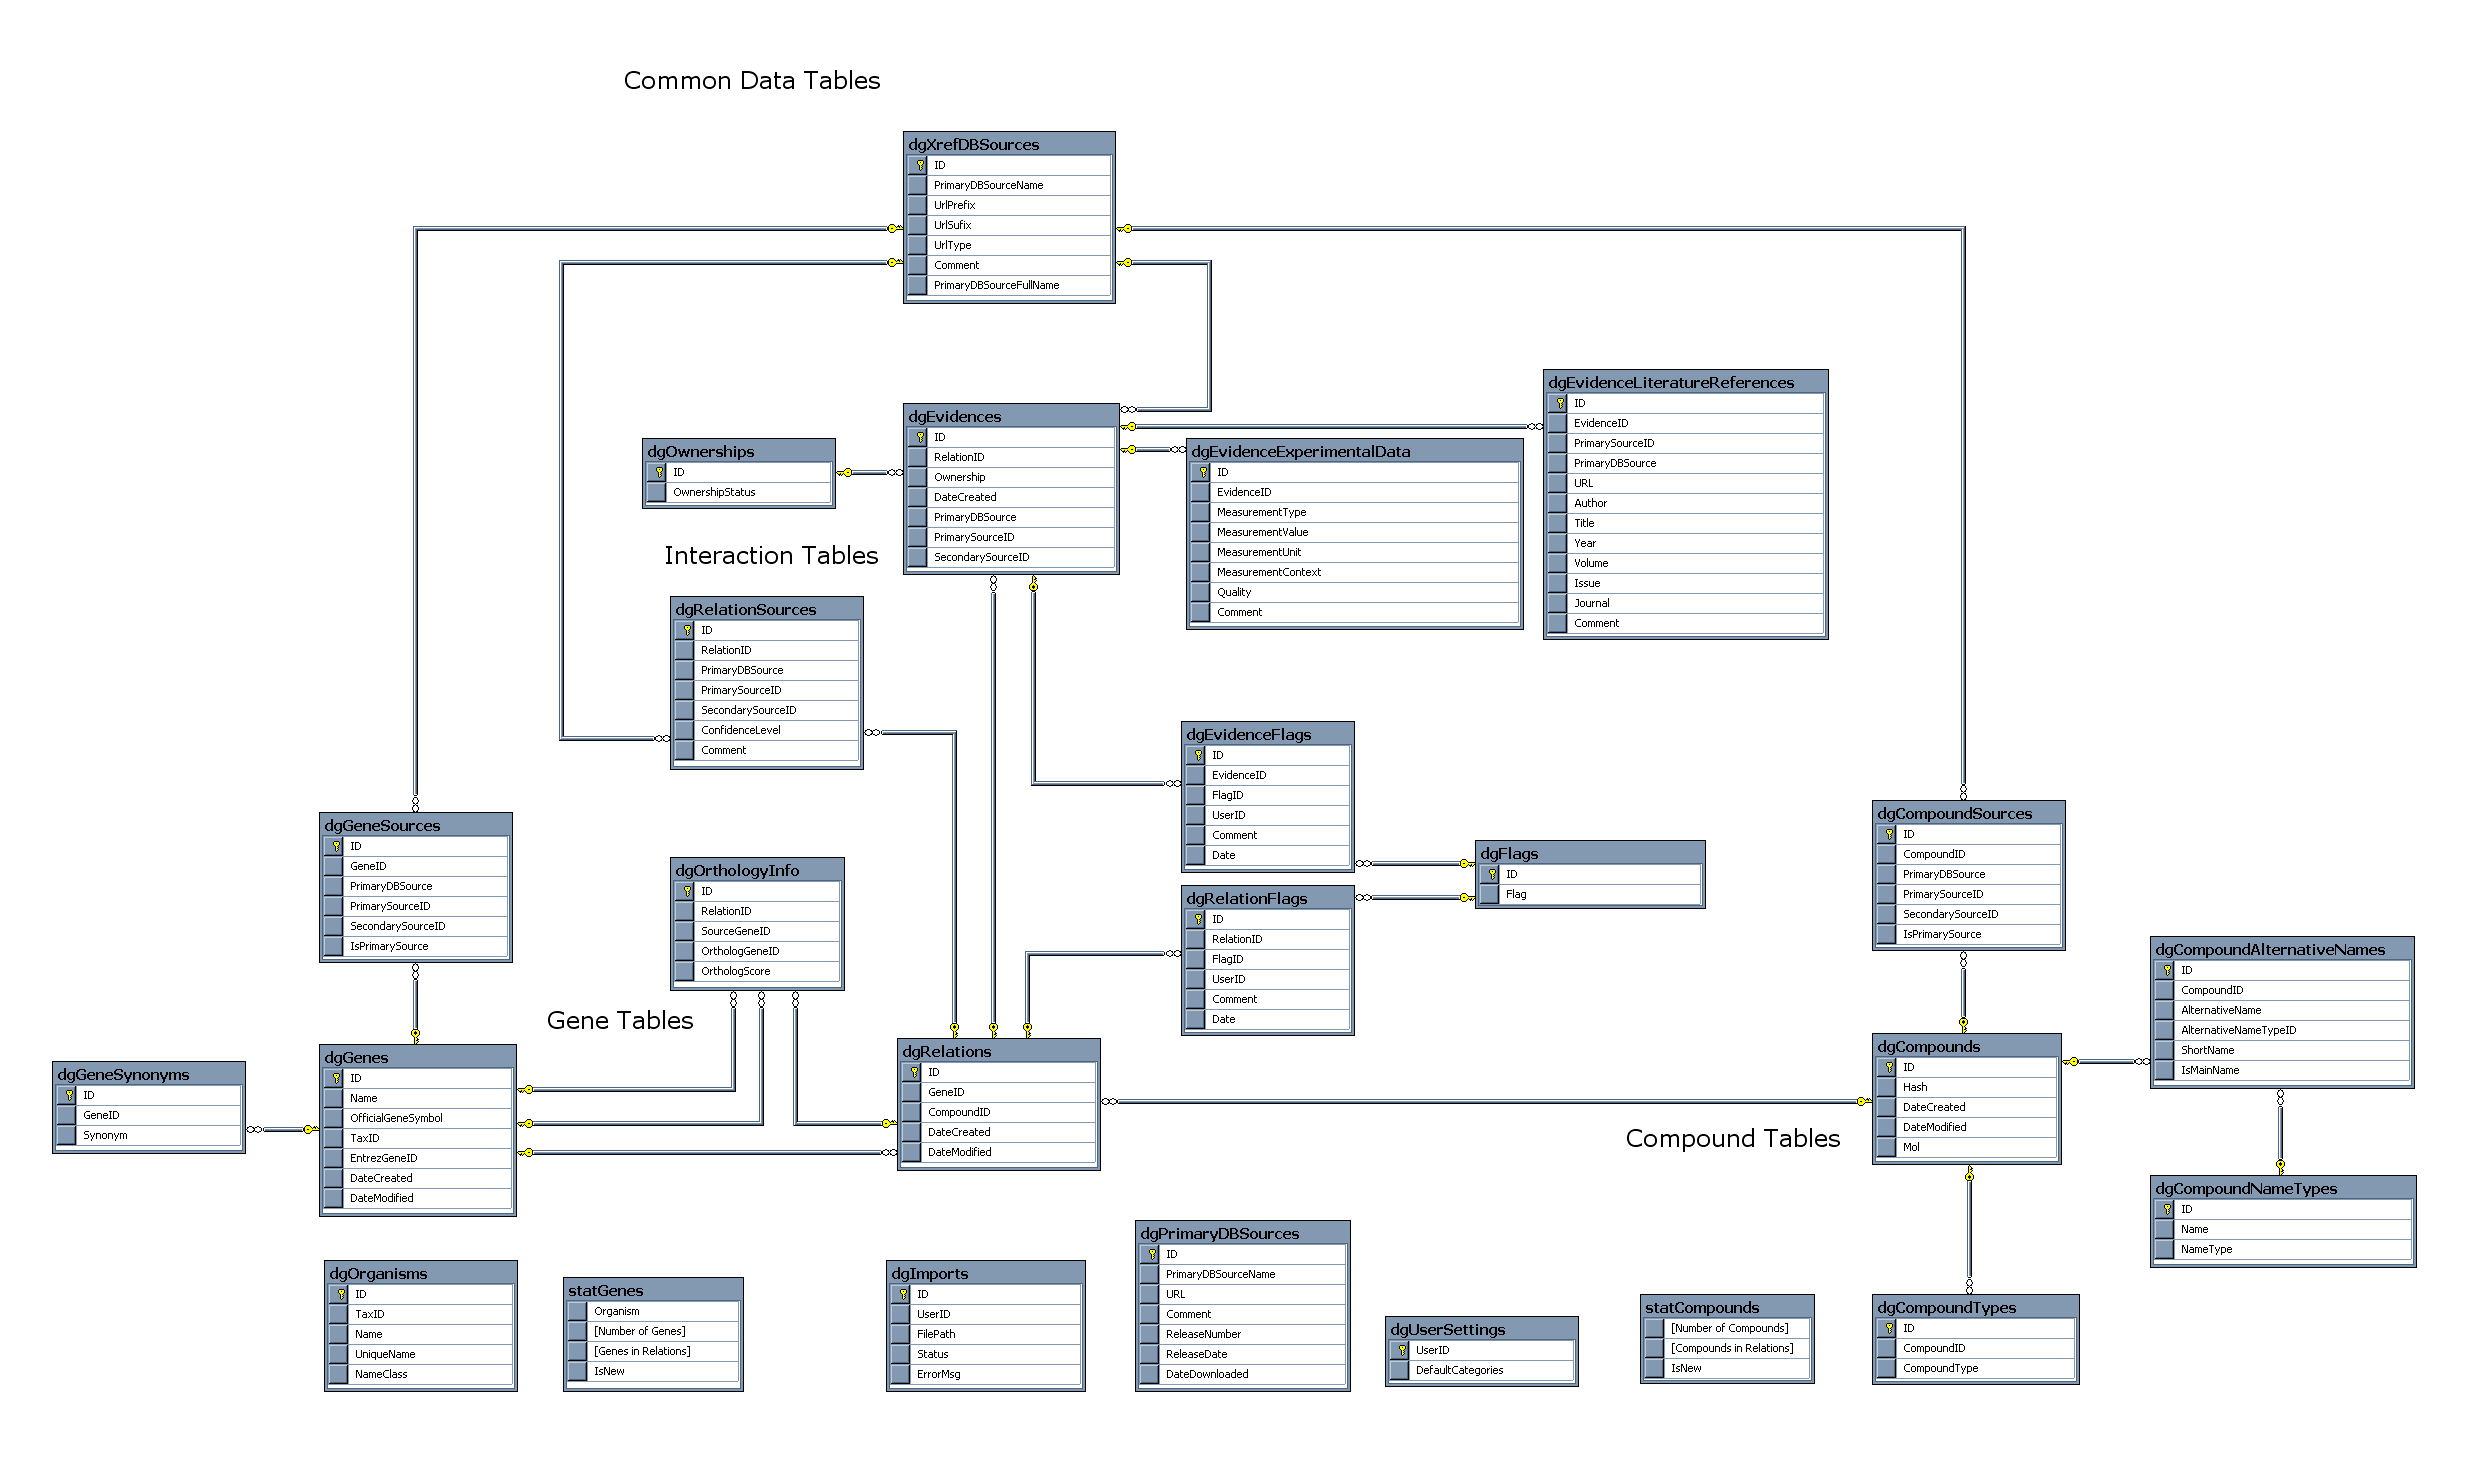Click the OfficialGeneSymbol column in dgGenes
The width and height of the screenshot is (2481, 1464).
click(418, 1118)
